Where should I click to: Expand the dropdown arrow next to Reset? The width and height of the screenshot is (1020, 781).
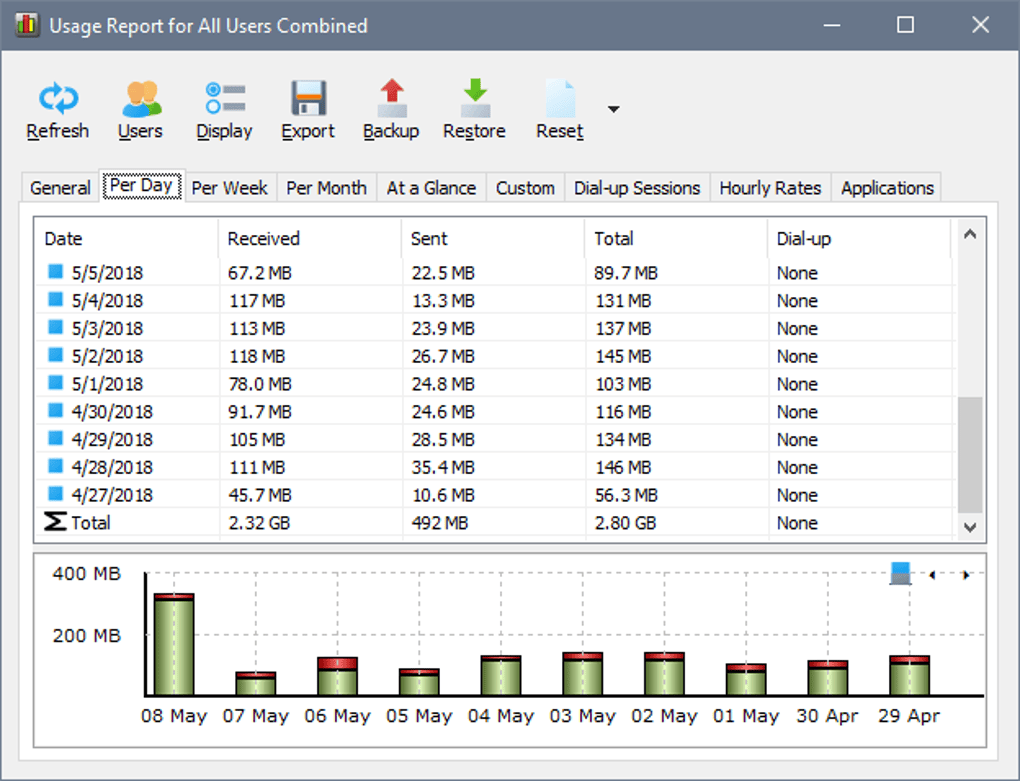pos(614,109)
